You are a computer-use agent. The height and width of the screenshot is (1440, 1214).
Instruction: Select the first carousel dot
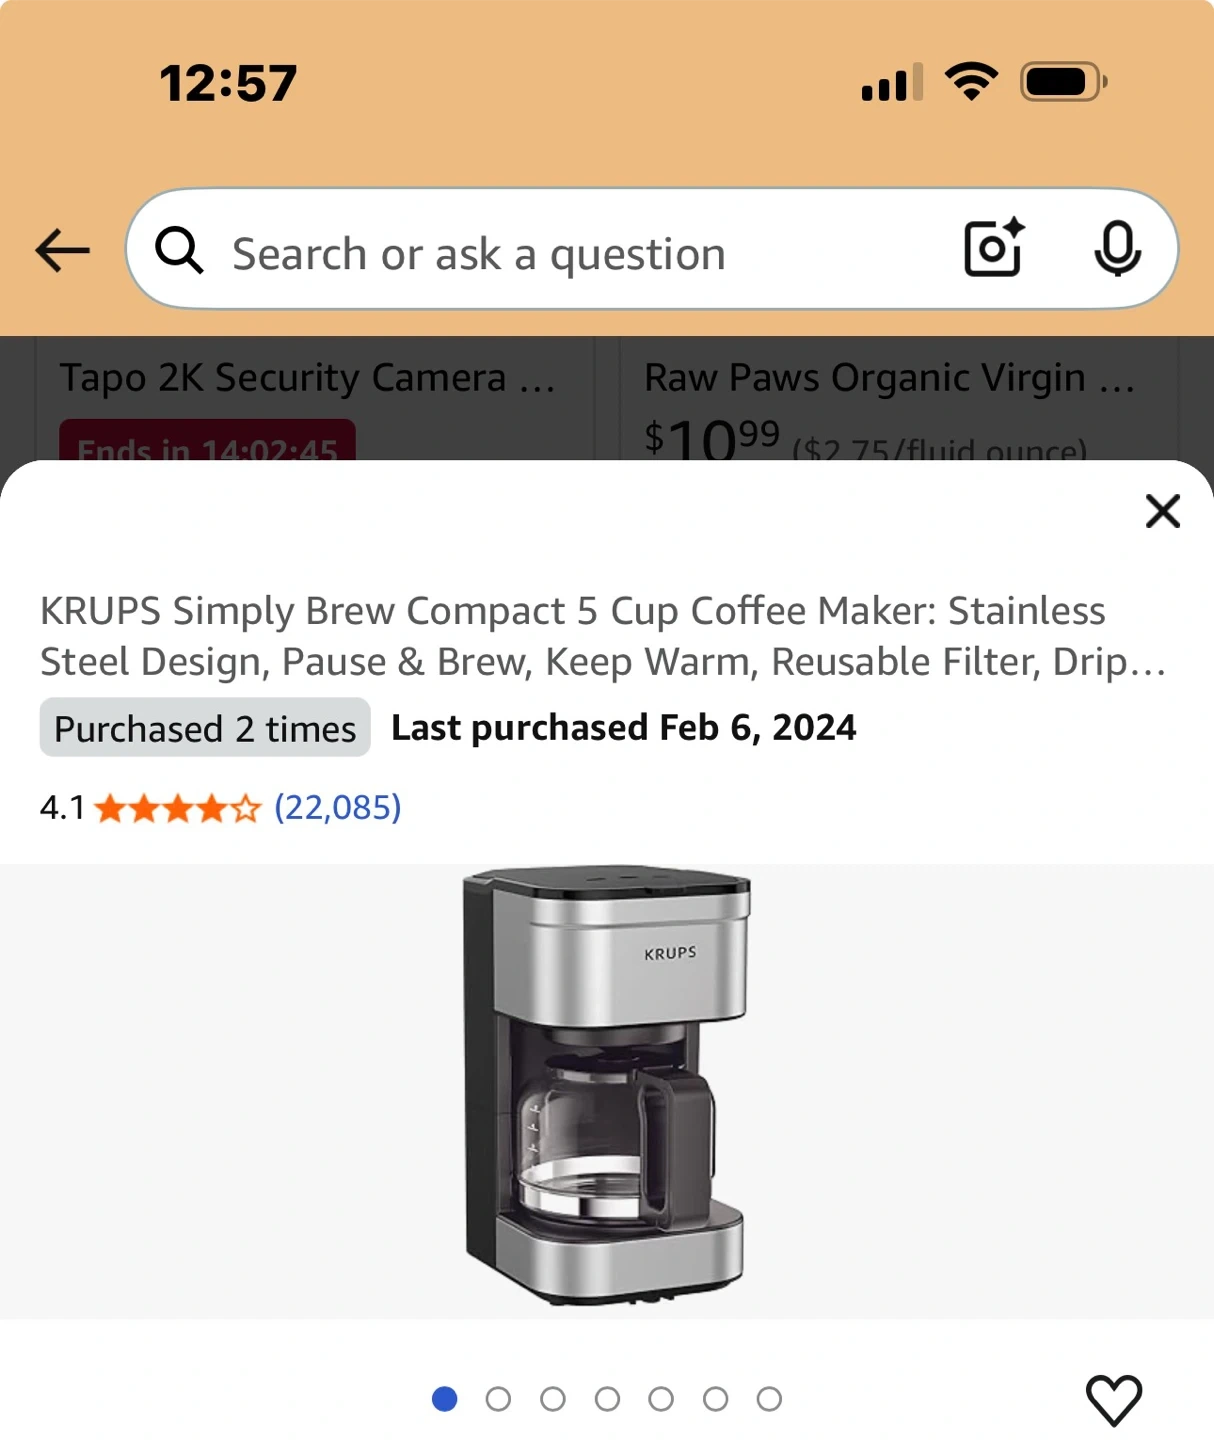tap(444, 1399)
